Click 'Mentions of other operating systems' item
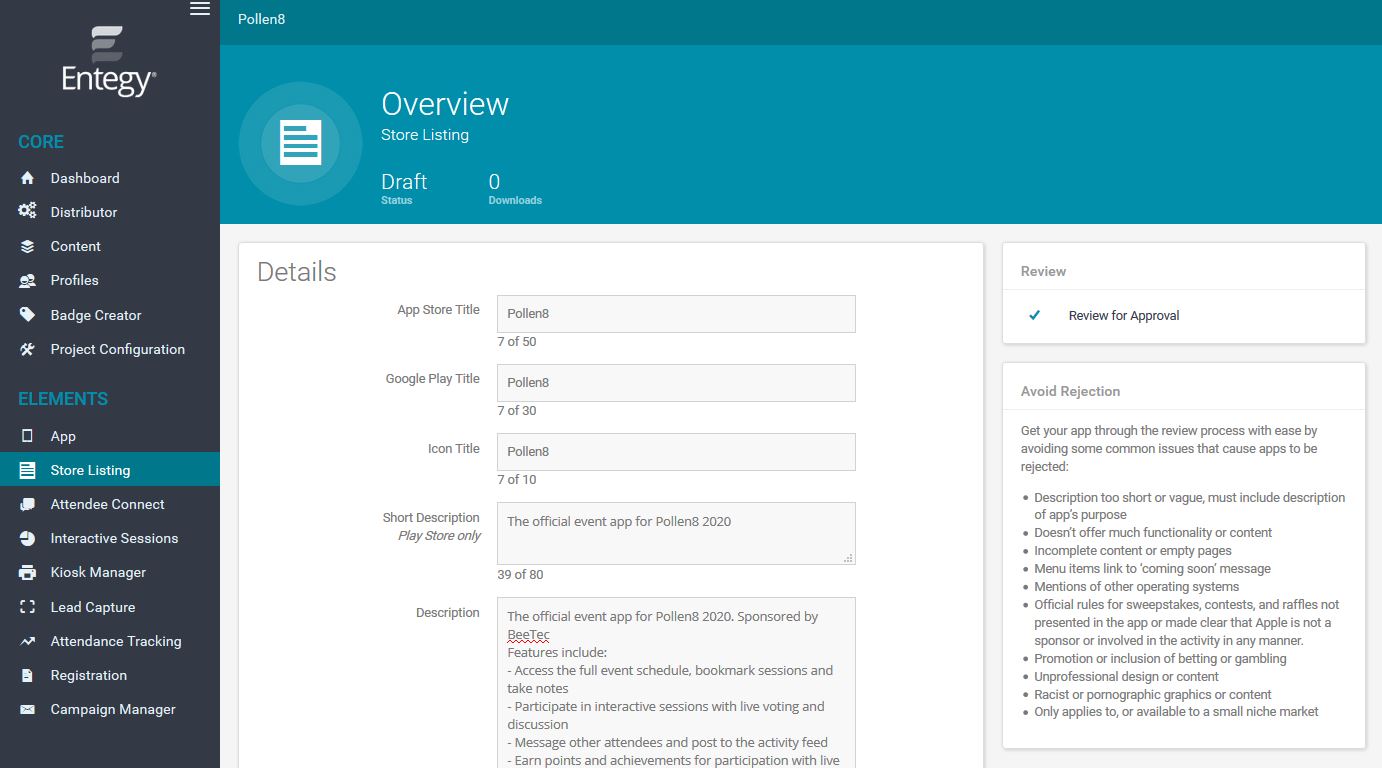 click(x=1136, y=587)
